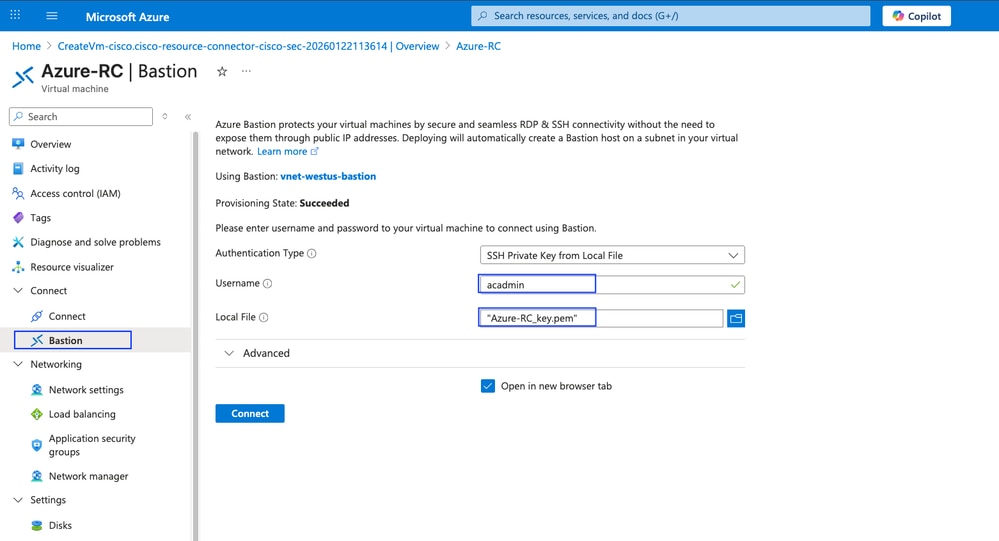The height and width of the screenshot is (541, 999).
Task: Follow the Learn more link
Action: (287, 152)
